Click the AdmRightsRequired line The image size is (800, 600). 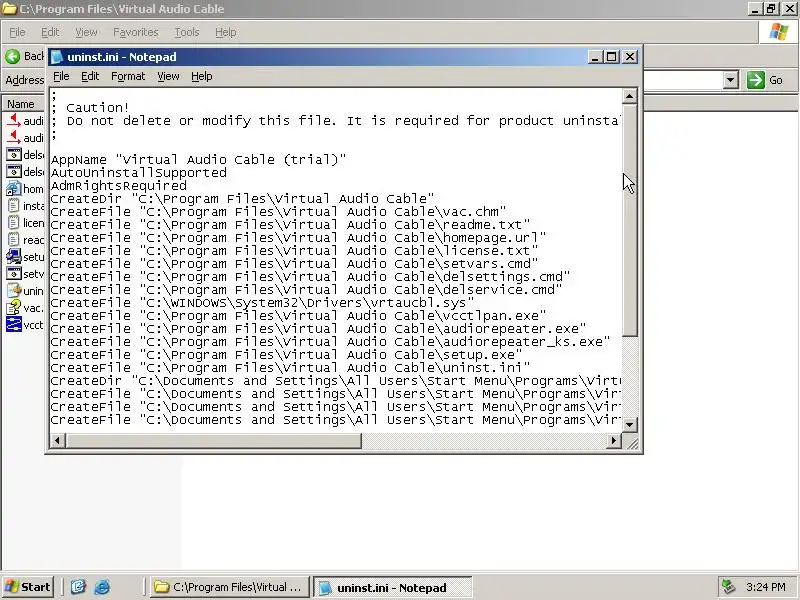[119, 186]
